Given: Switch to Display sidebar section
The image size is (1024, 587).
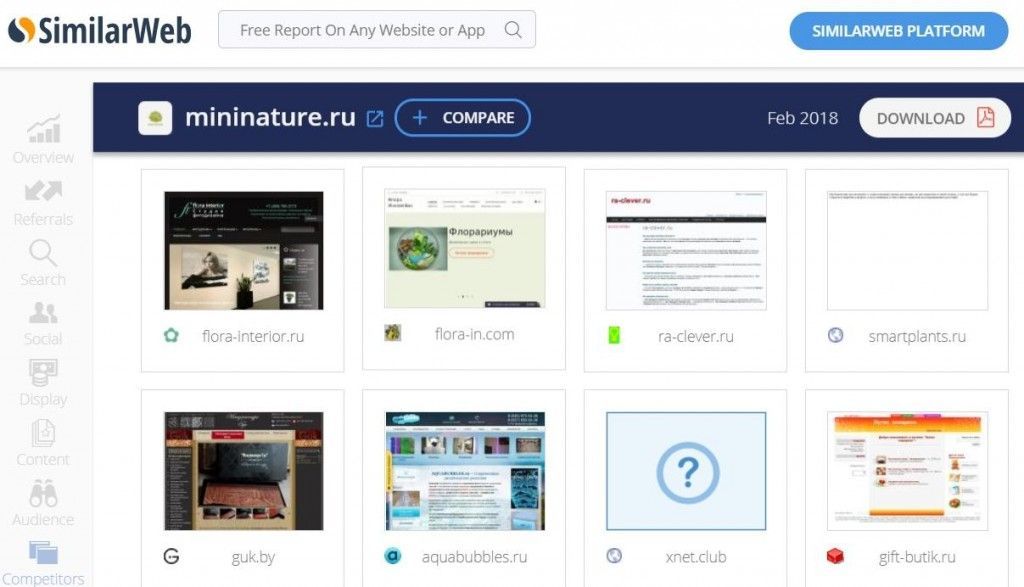Looking at the screenshot, I should pos(43,382).
